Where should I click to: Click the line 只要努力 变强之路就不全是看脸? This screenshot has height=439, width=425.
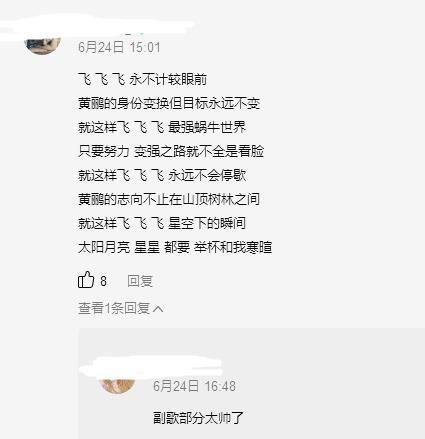(171, 151)
